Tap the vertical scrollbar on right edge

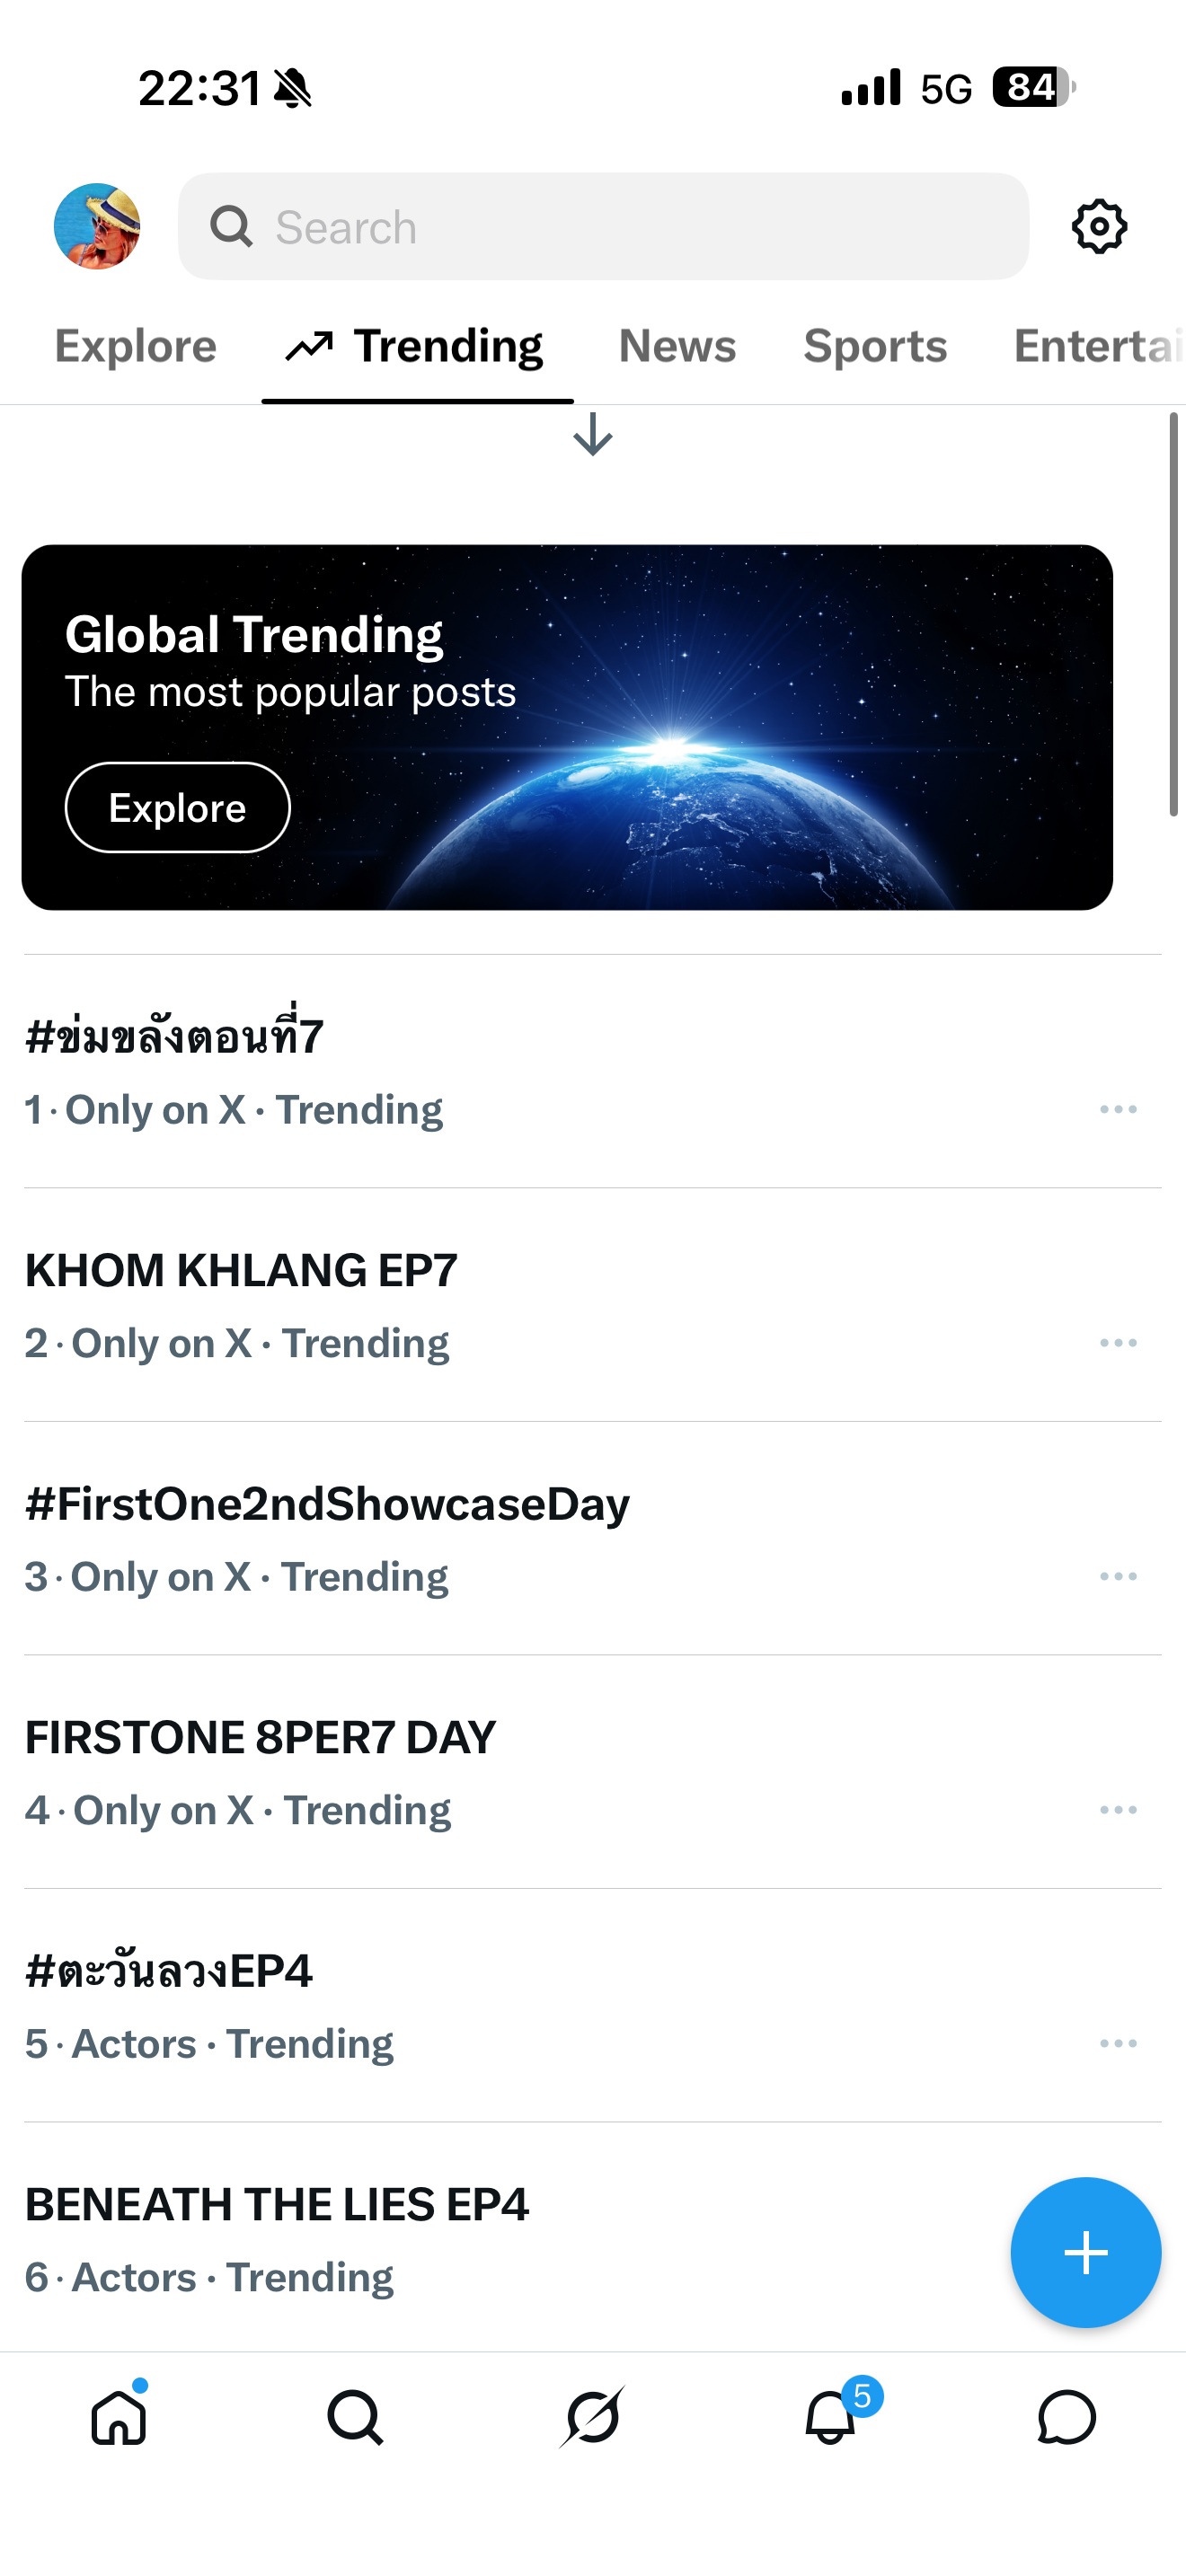coord(1174,614)
